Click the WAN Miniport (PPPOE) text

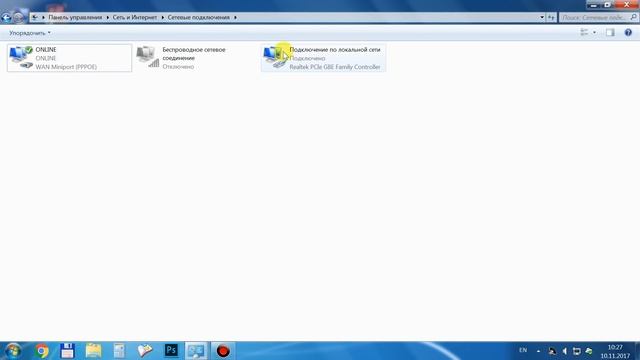(66, 67)
